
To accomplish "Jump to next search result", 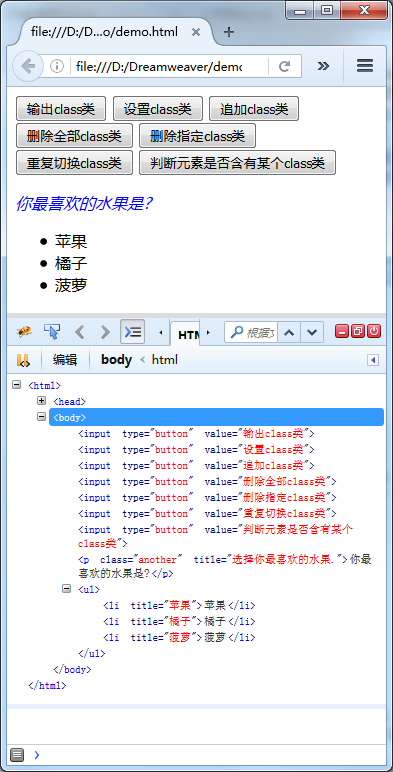I will click(x=312, y=332).
